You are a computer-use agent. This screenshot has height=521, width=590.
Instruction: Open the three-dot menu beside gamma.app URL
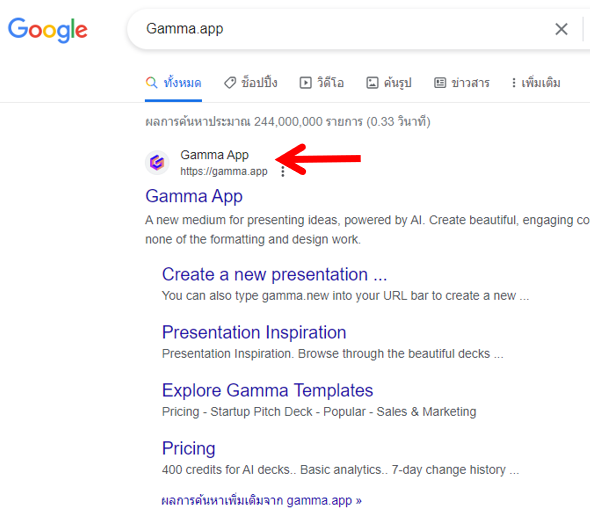click(283, 172)
